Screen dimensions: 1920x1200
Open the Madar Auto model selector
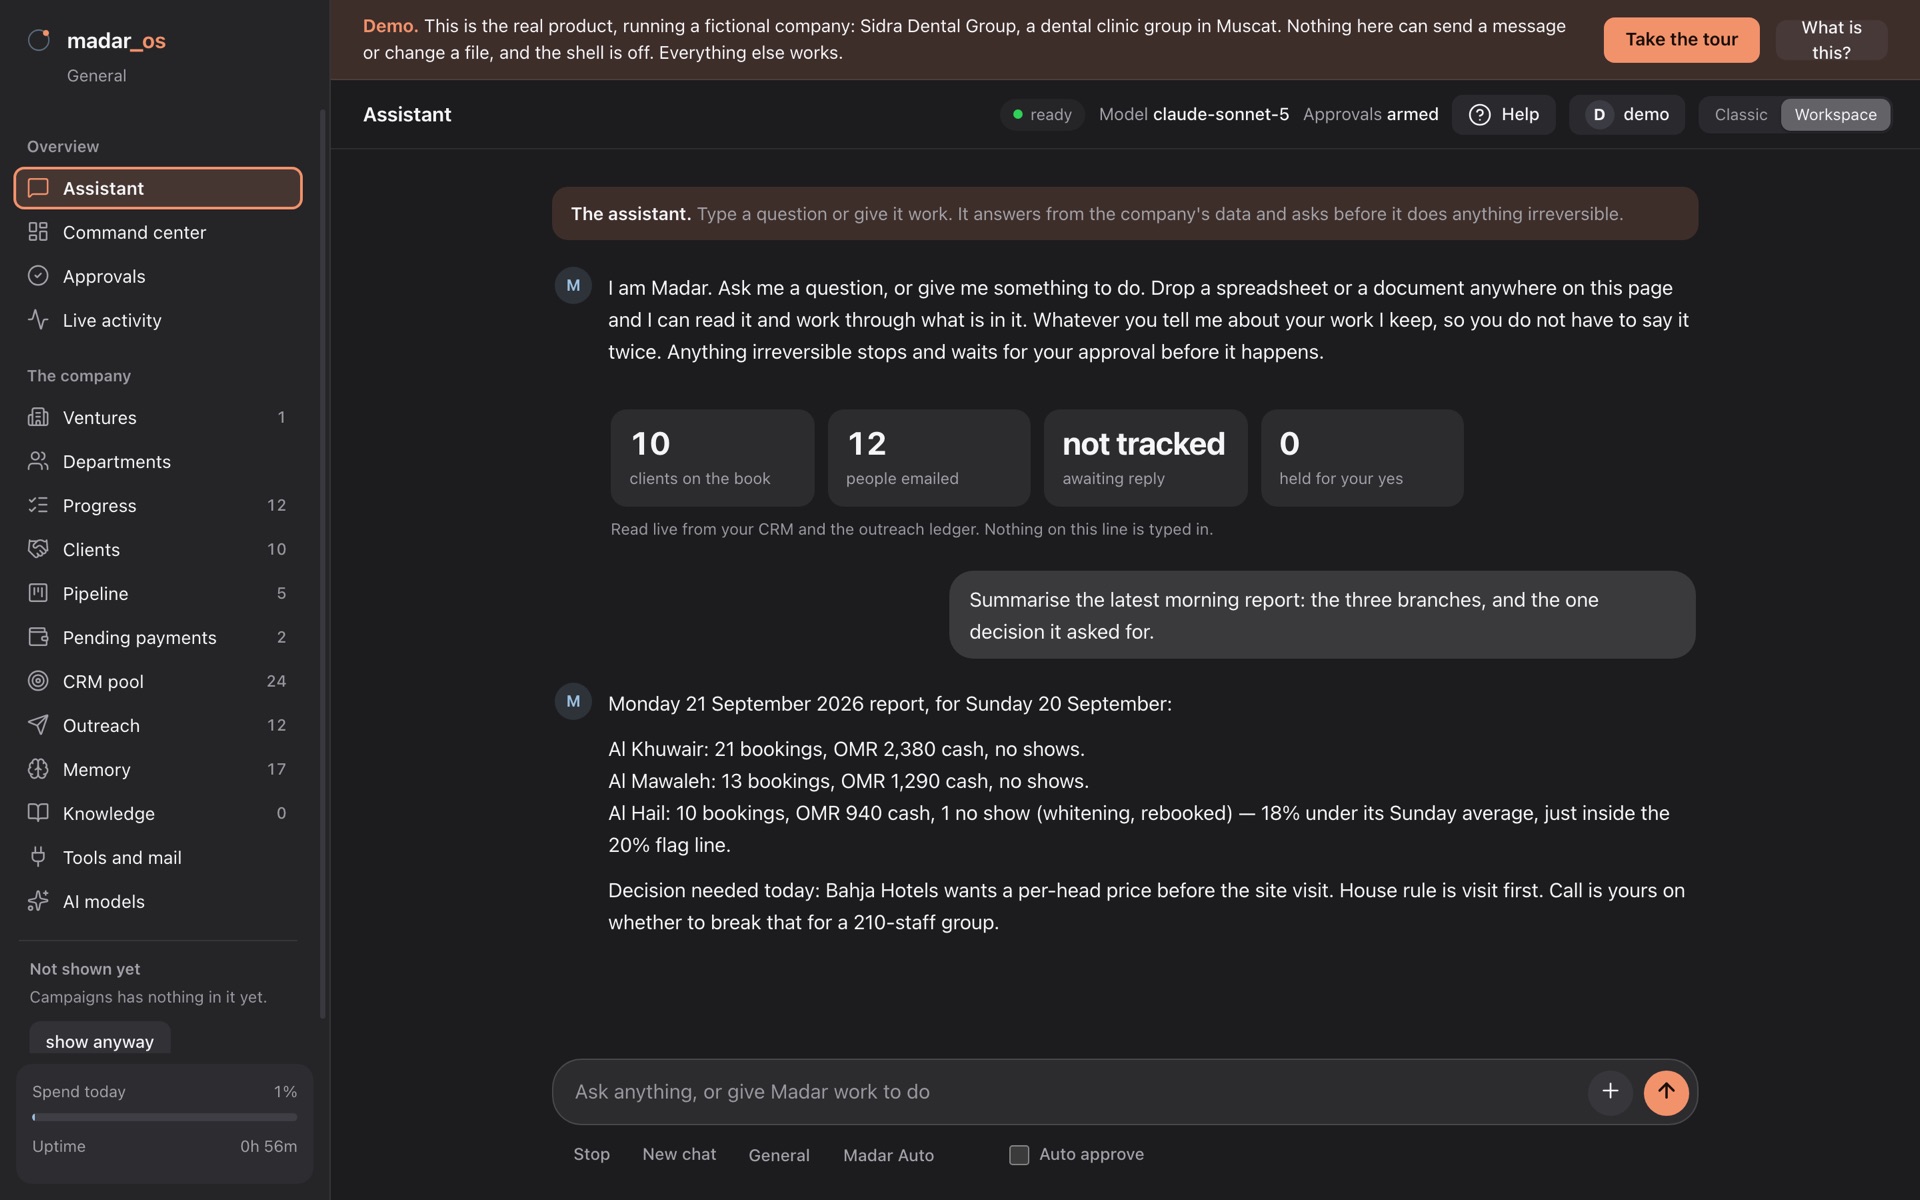[x=888, y=1155]
